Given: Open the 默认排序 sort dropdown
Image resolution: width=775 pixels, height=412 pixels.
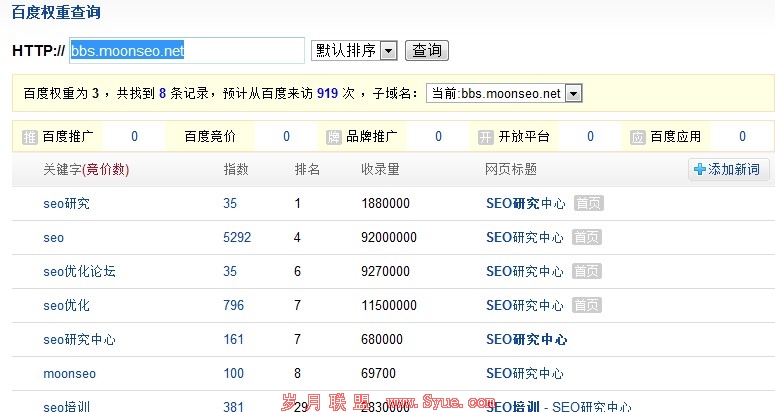Looking at the screenshot, I should tap(354, 50).
